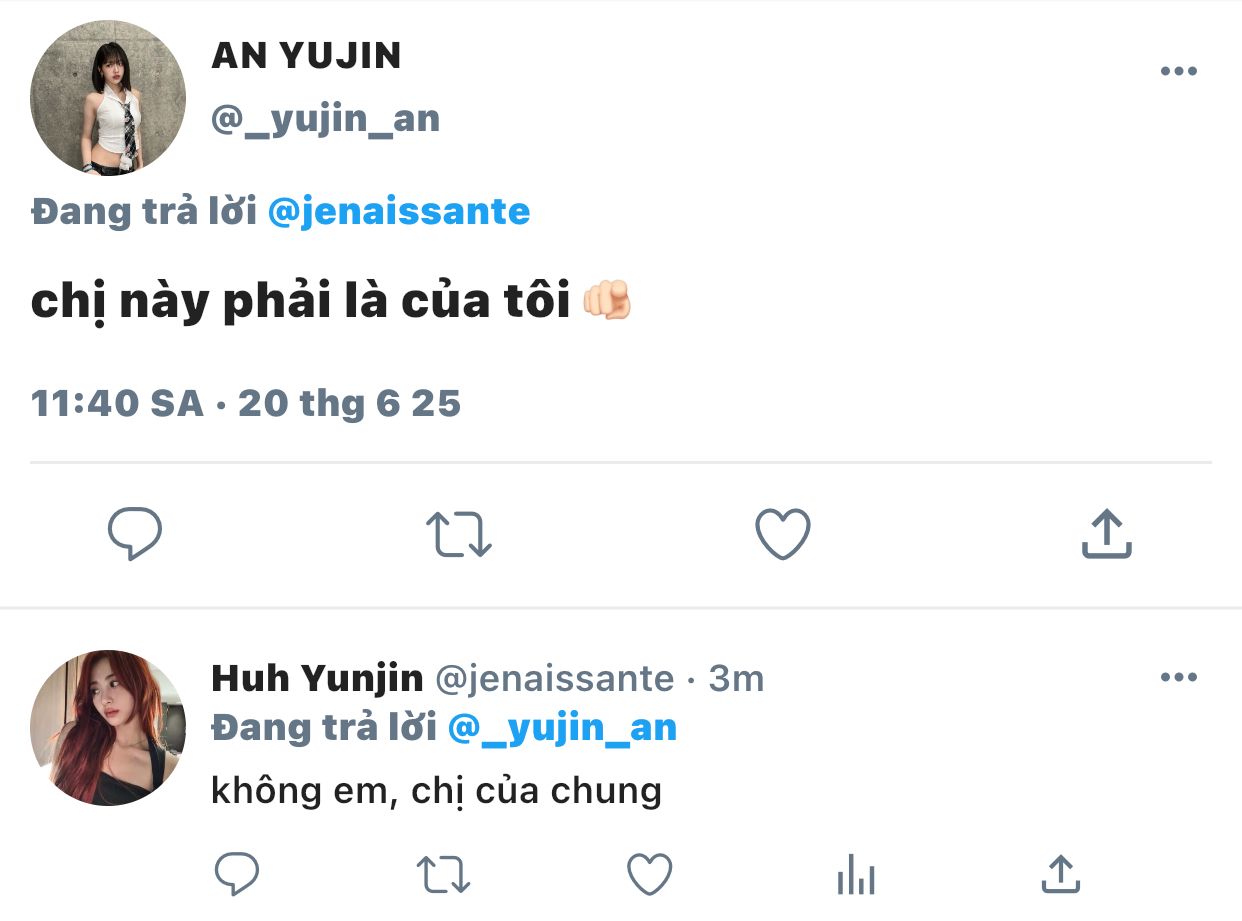1242x921 pixels.
Task: Open AN YUJIN display name
Action: pyautogui.click(x=306, y=57)
